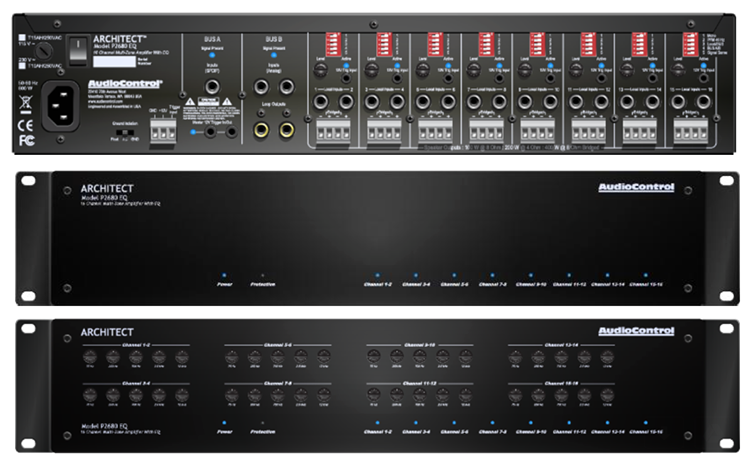Screen dimensions: 750x464
Task: Click the GND/+12V/Trigger terminal block
Action: click(x=163, y=129)
